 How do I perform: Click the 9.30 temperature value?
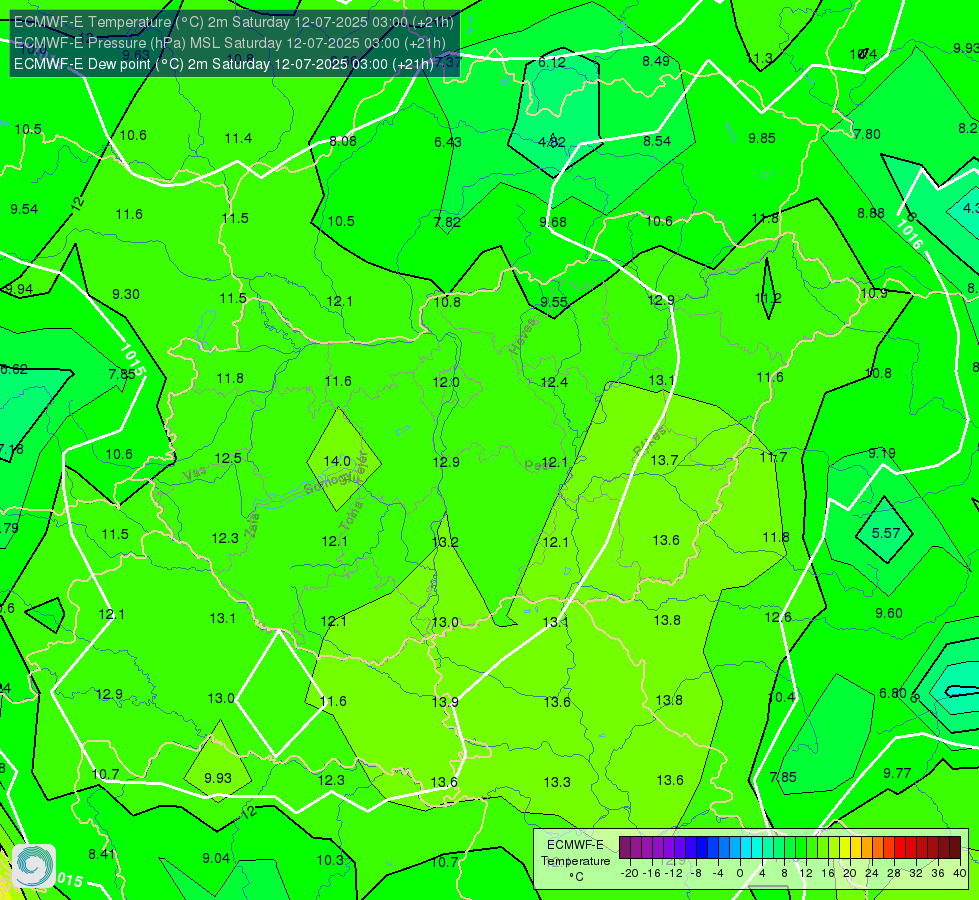point(125,294)
